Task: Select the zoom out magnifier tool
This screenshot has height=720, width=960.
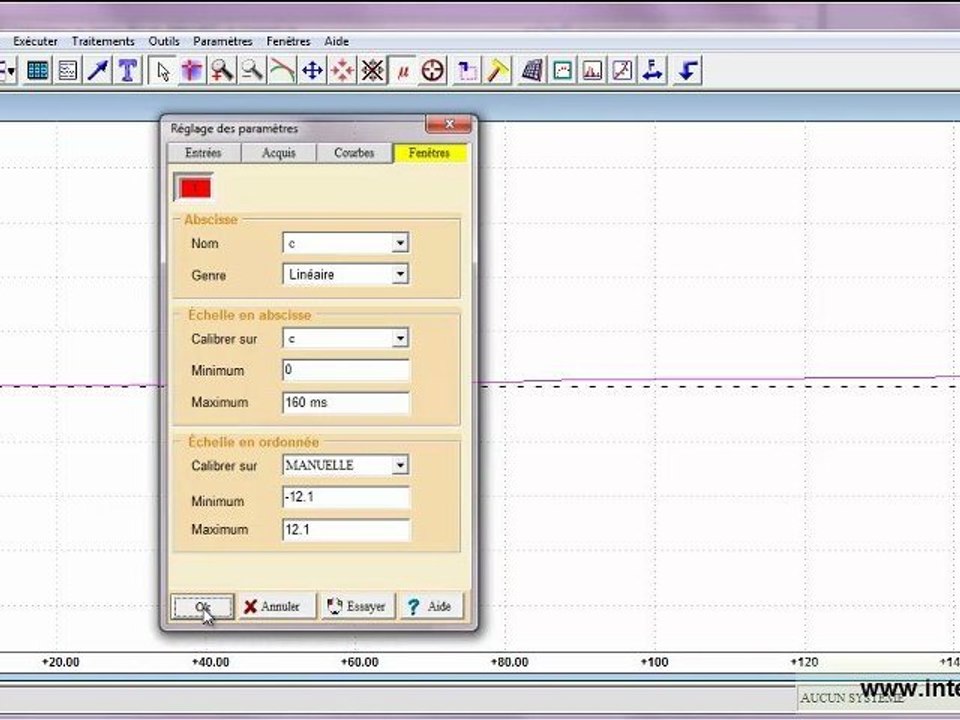Action: click(x=252, y=70)
